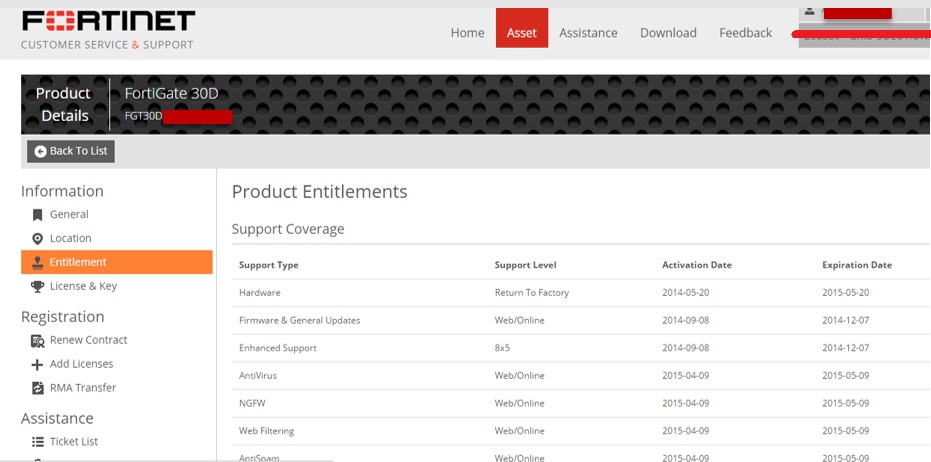
Task: Click the FortiGate 30D product title
Action: [172, 94]
